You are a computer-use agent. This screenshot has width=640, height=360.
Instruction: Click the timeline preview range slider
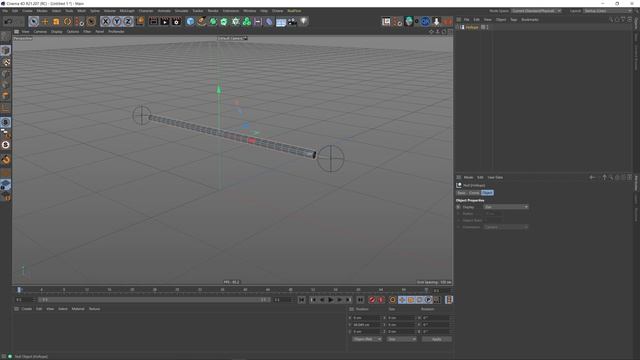click(x=154, y=300)
